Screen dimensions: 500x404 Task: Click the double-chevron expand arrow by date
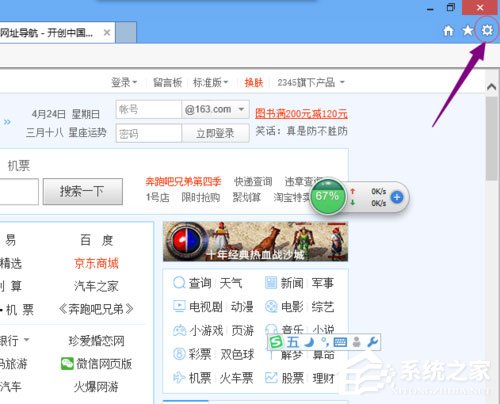tap(7, 122)
